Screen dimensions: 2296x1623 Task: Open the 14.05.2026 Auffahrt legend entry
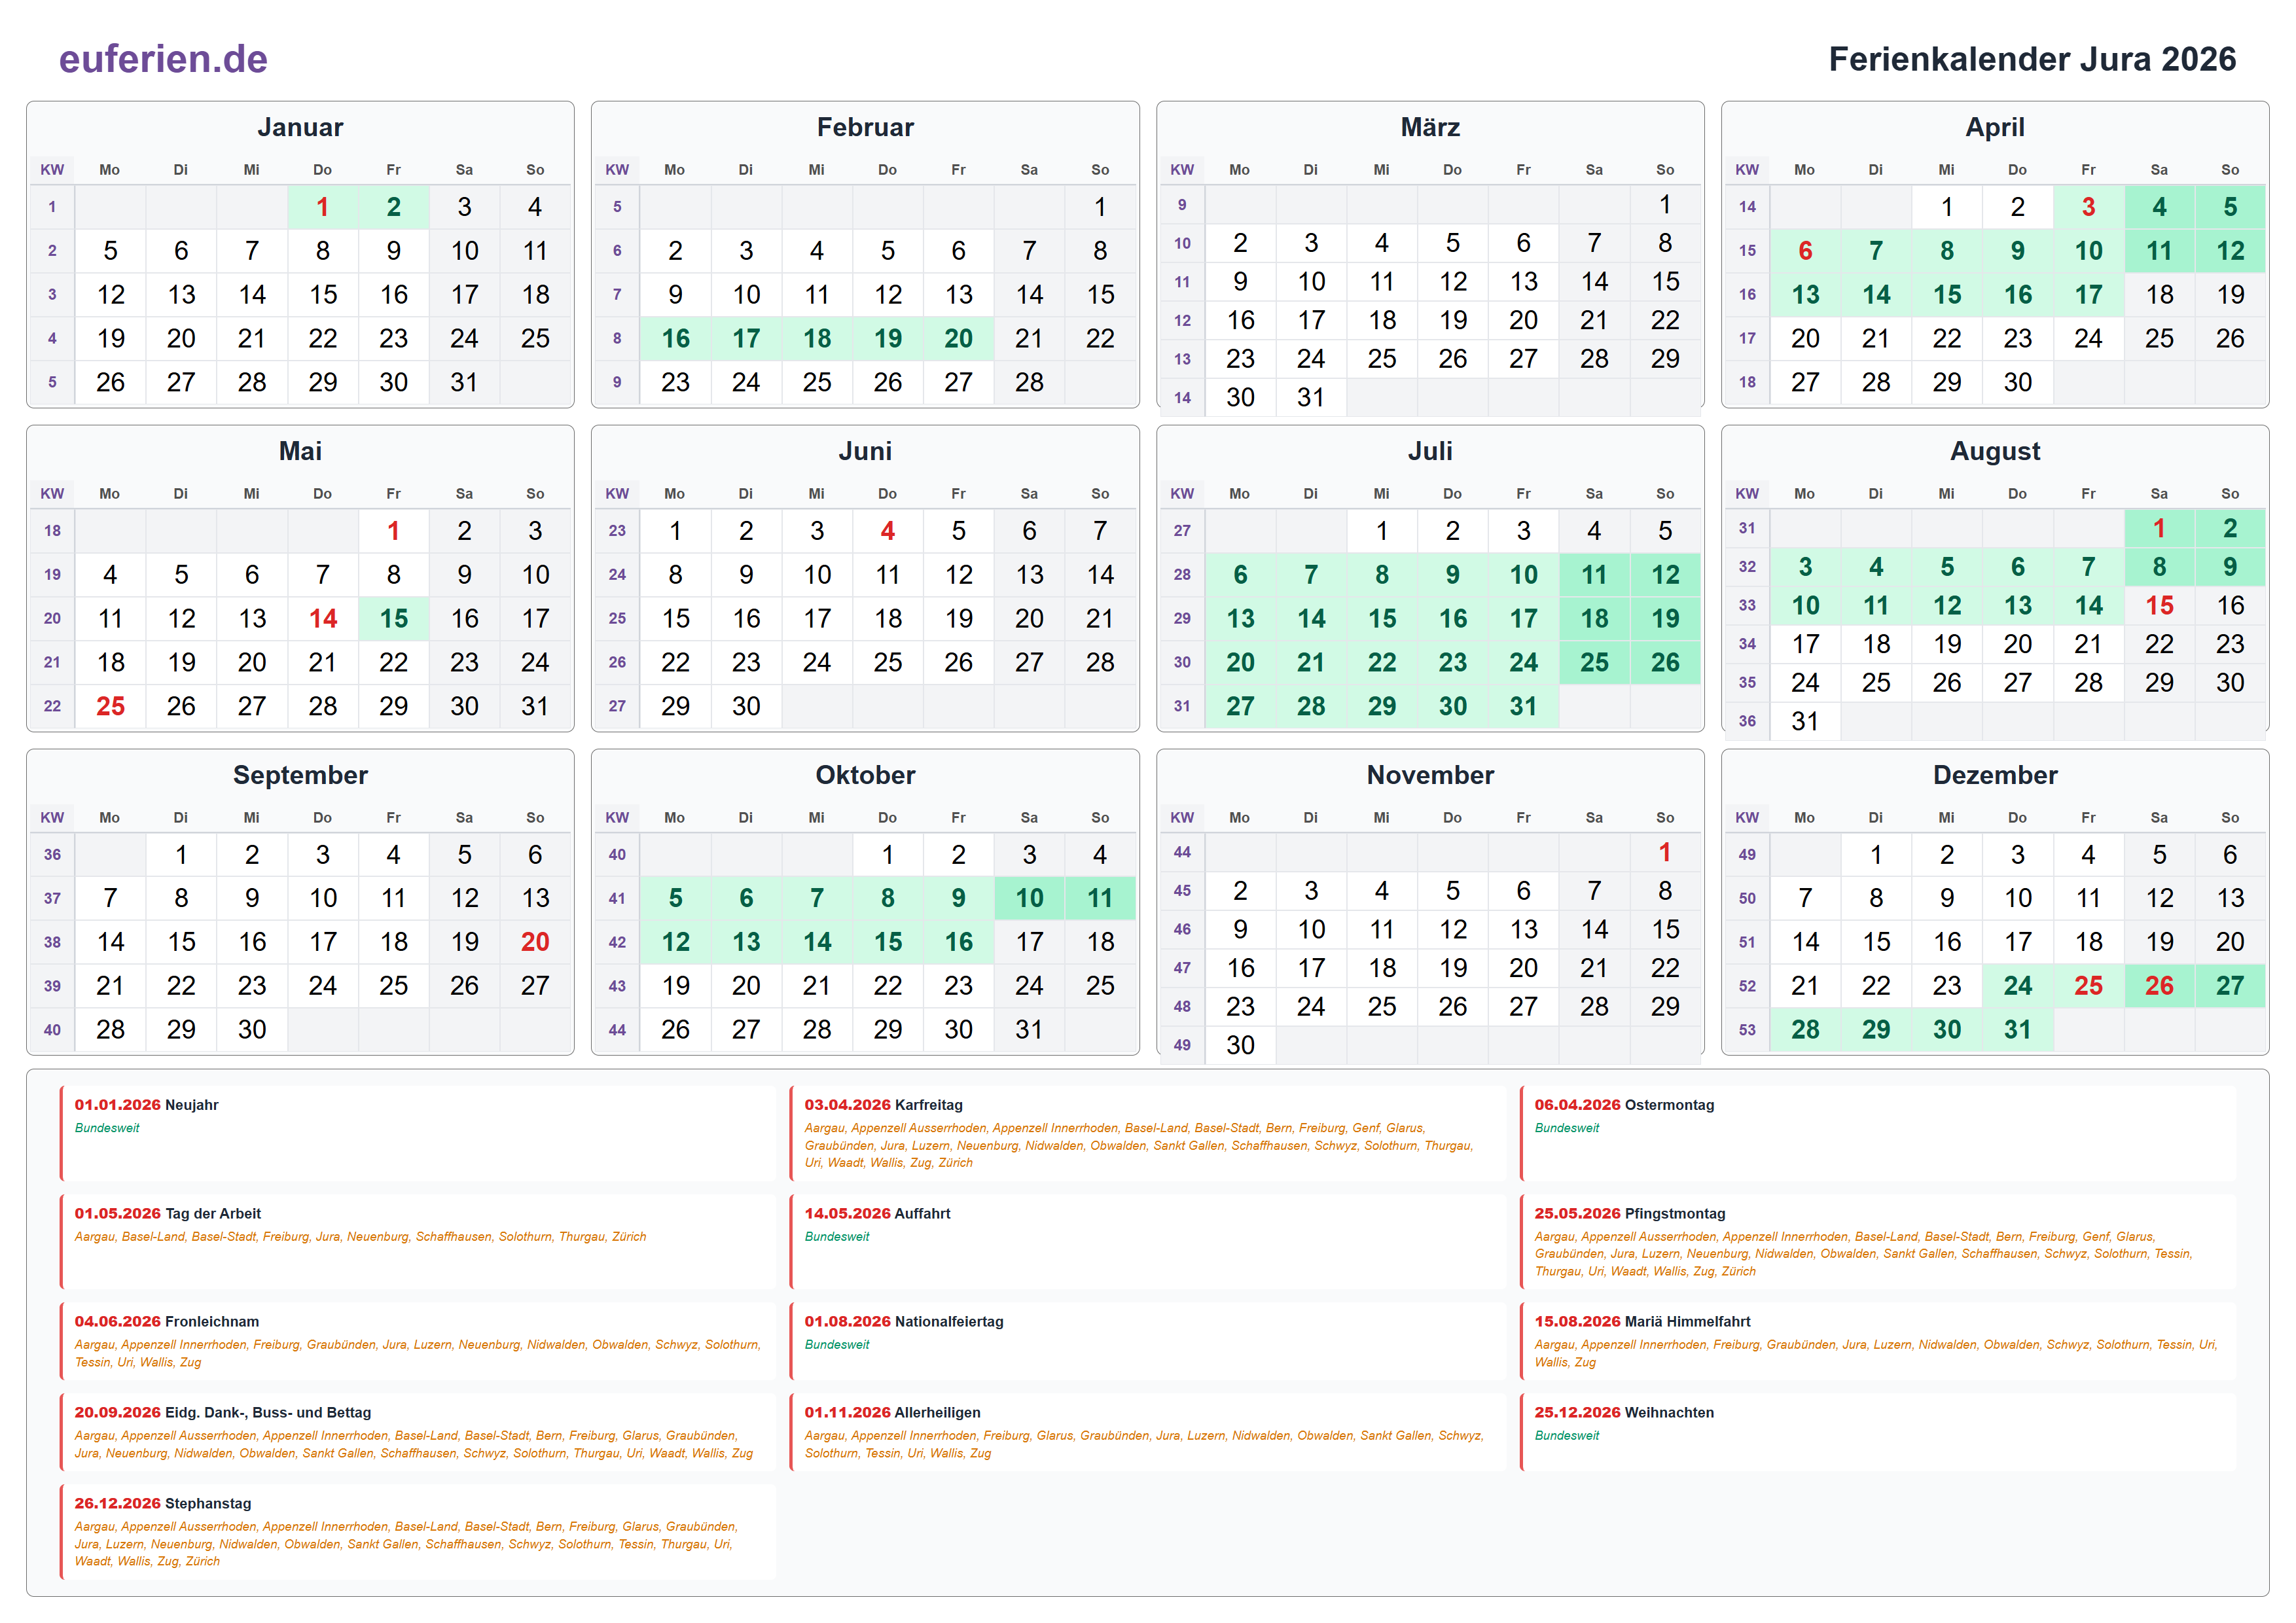click(1147, 1242)
